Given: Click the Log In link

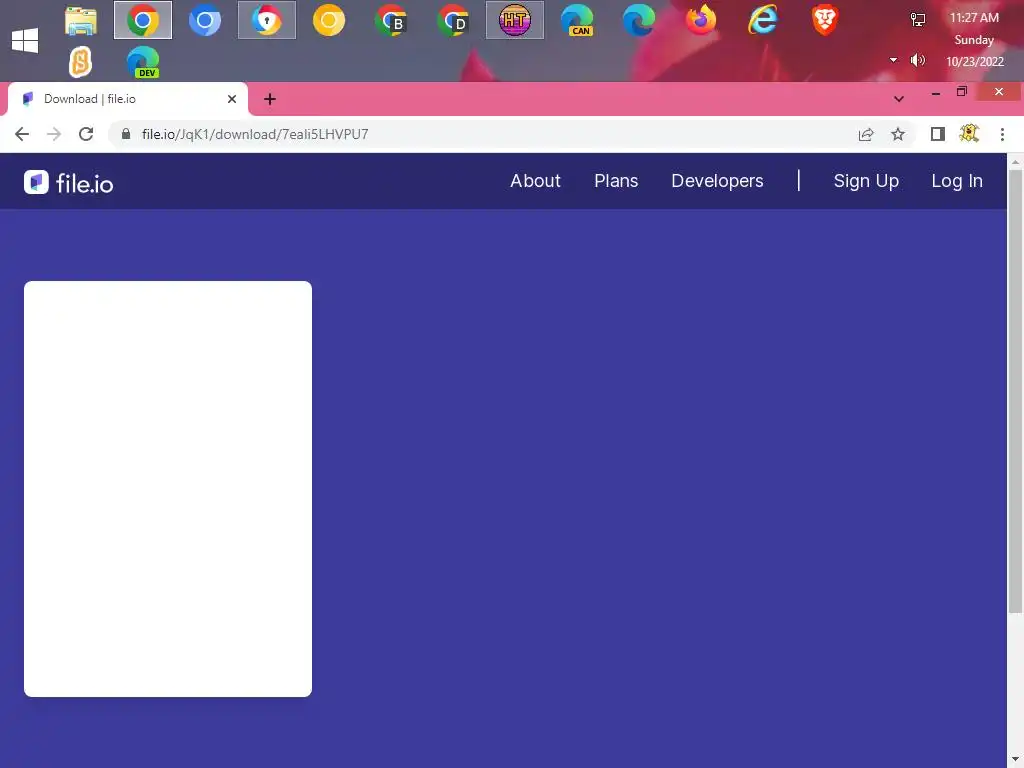Looking at the screenshot, I should pos(957,181).
